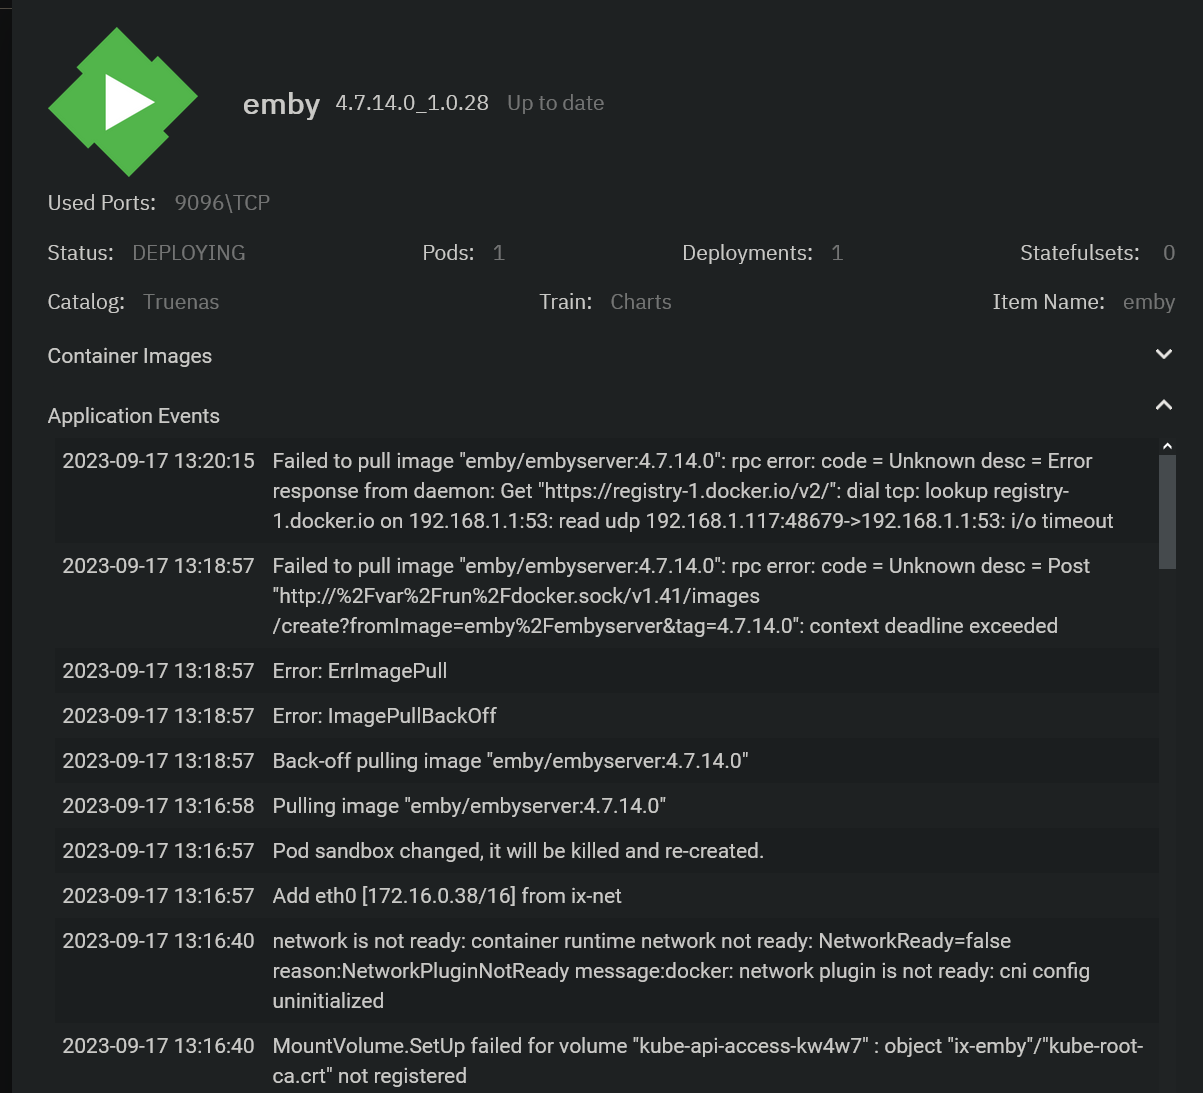
Task: Select the Charts train value
Action: 641,302
